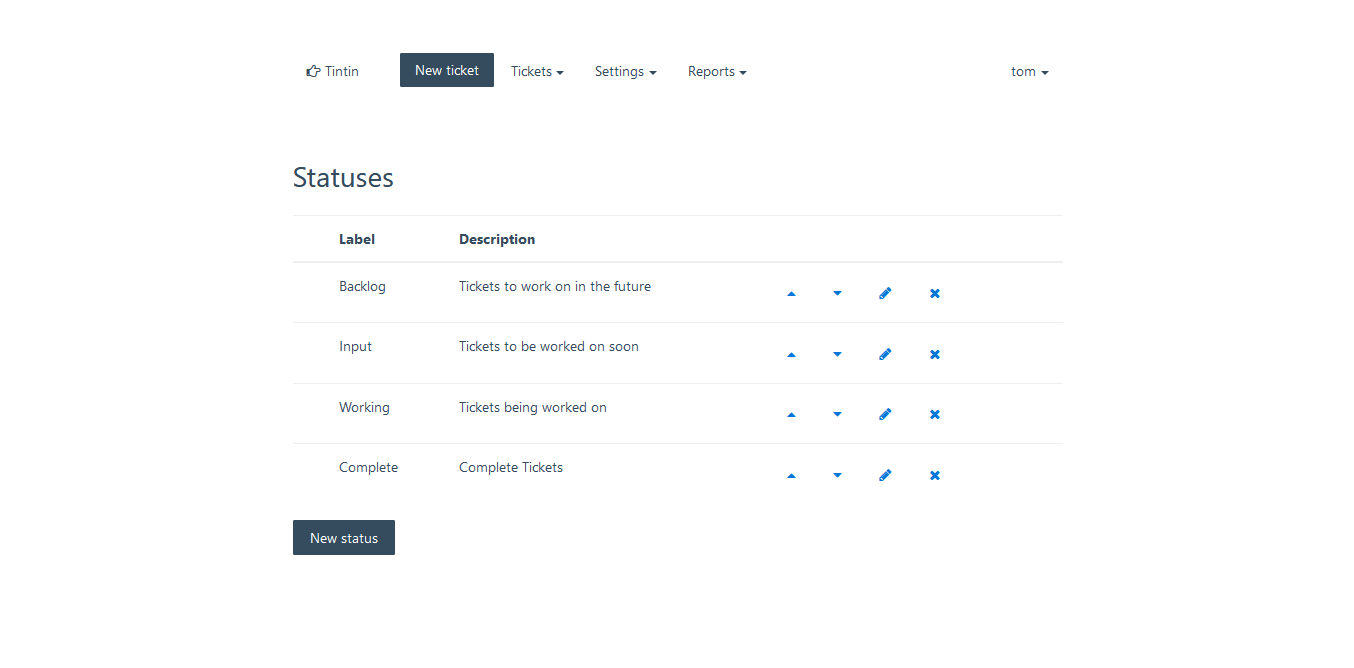Viewport: 1354px width, 668px height.
Task: Open the Tickets dropdown menu
Action: (x=537, y=72)
